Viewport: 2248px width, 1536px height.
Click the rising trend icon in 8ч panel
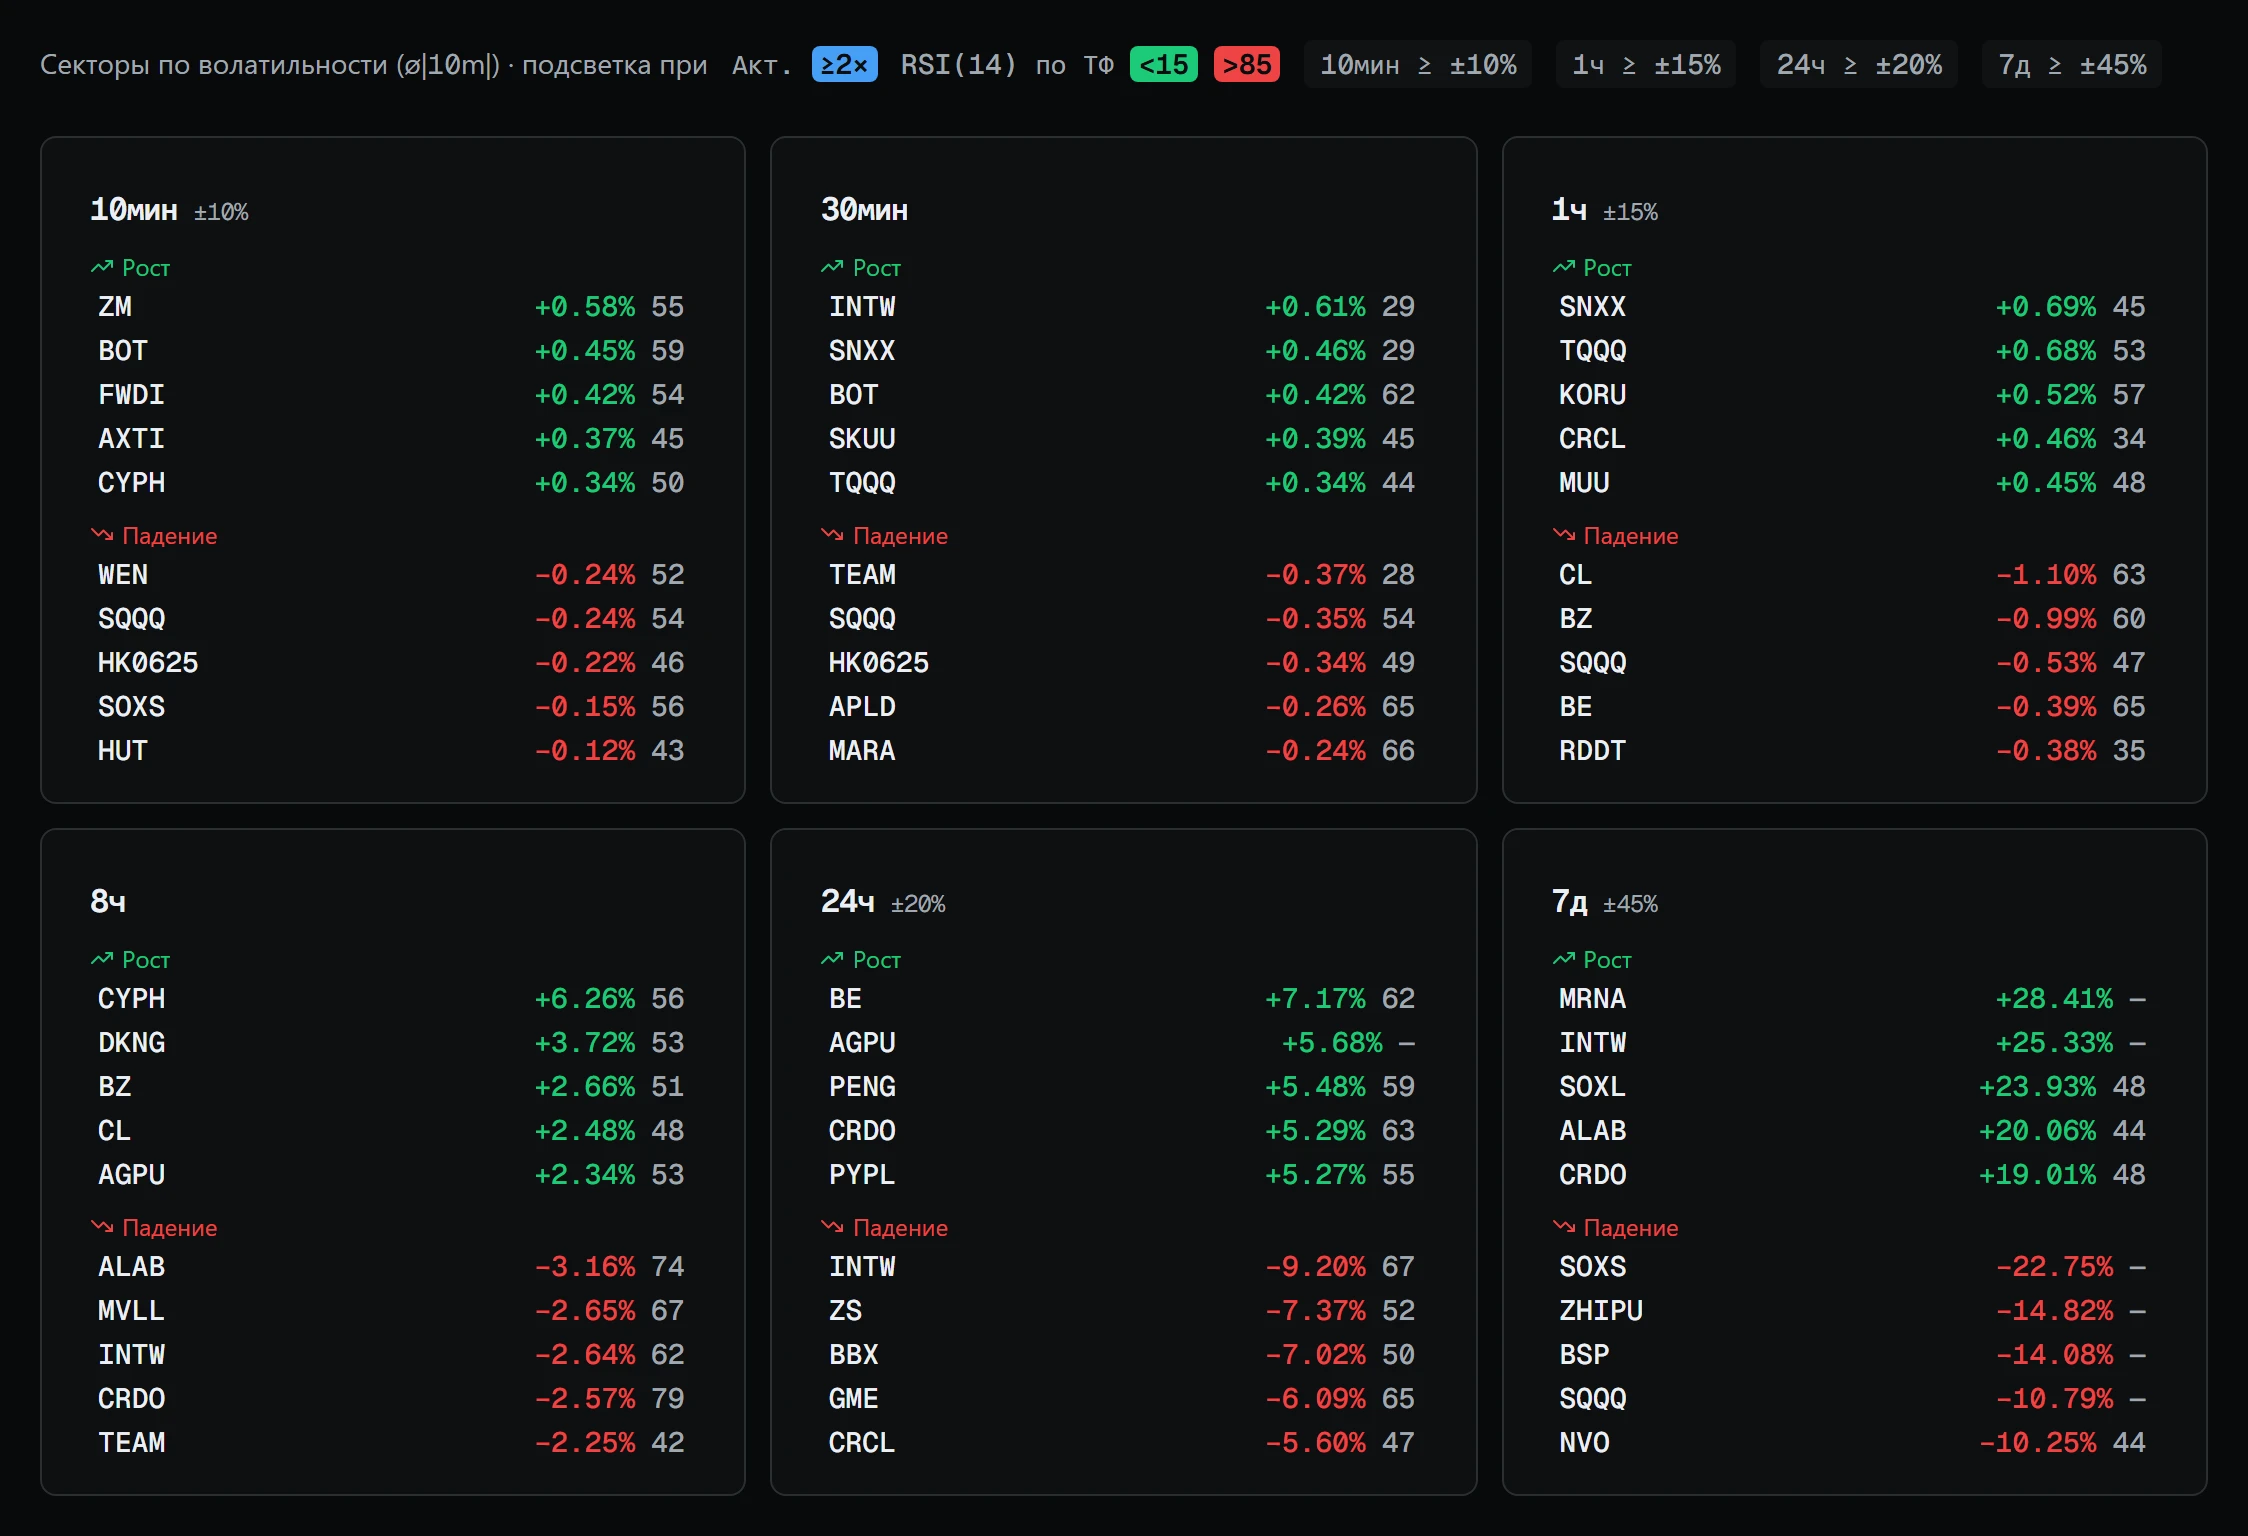pyautogui.click(x=102, y=959)
